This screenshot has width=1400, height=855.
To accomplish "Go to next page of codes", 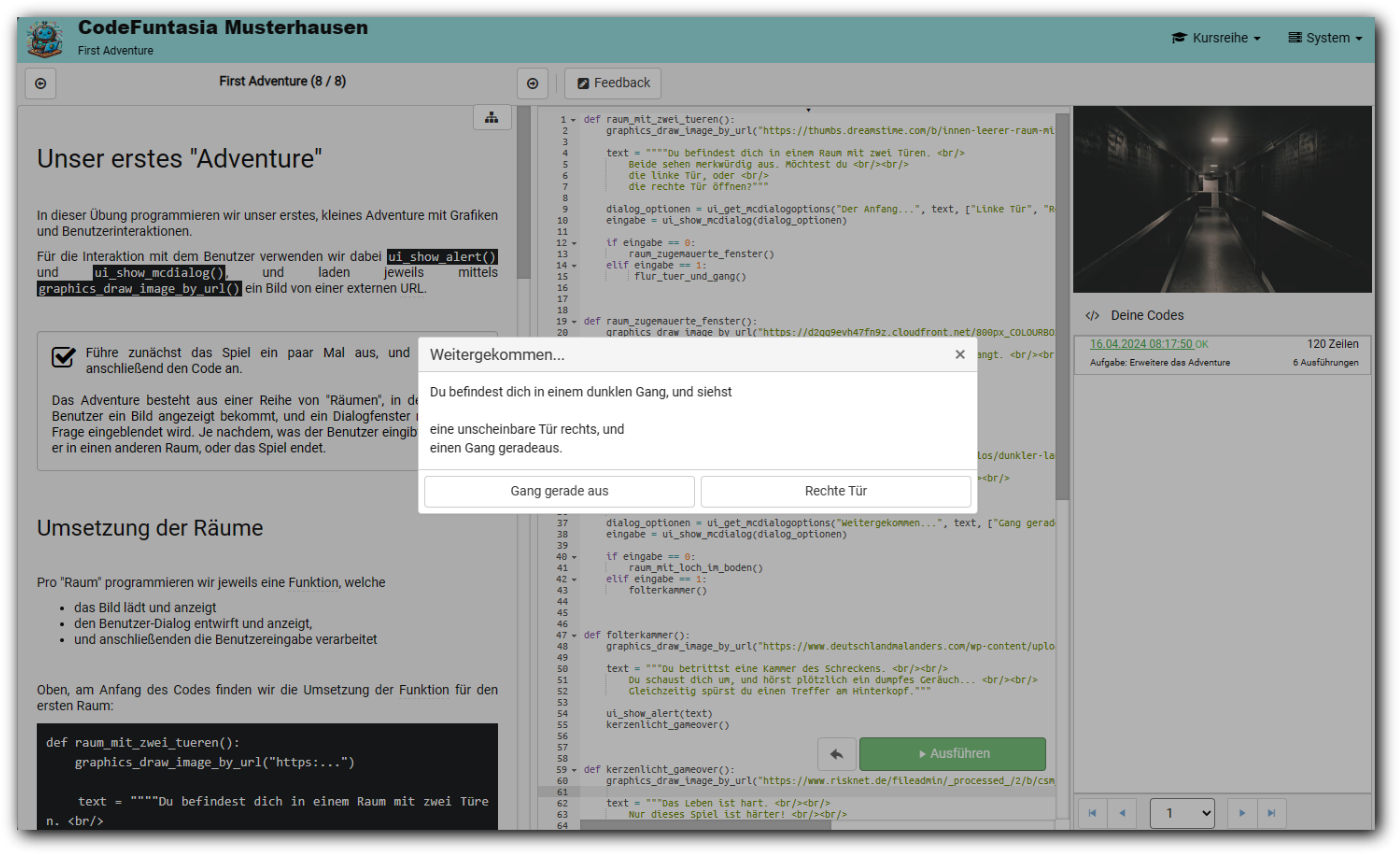I will tap(1242, 813).
